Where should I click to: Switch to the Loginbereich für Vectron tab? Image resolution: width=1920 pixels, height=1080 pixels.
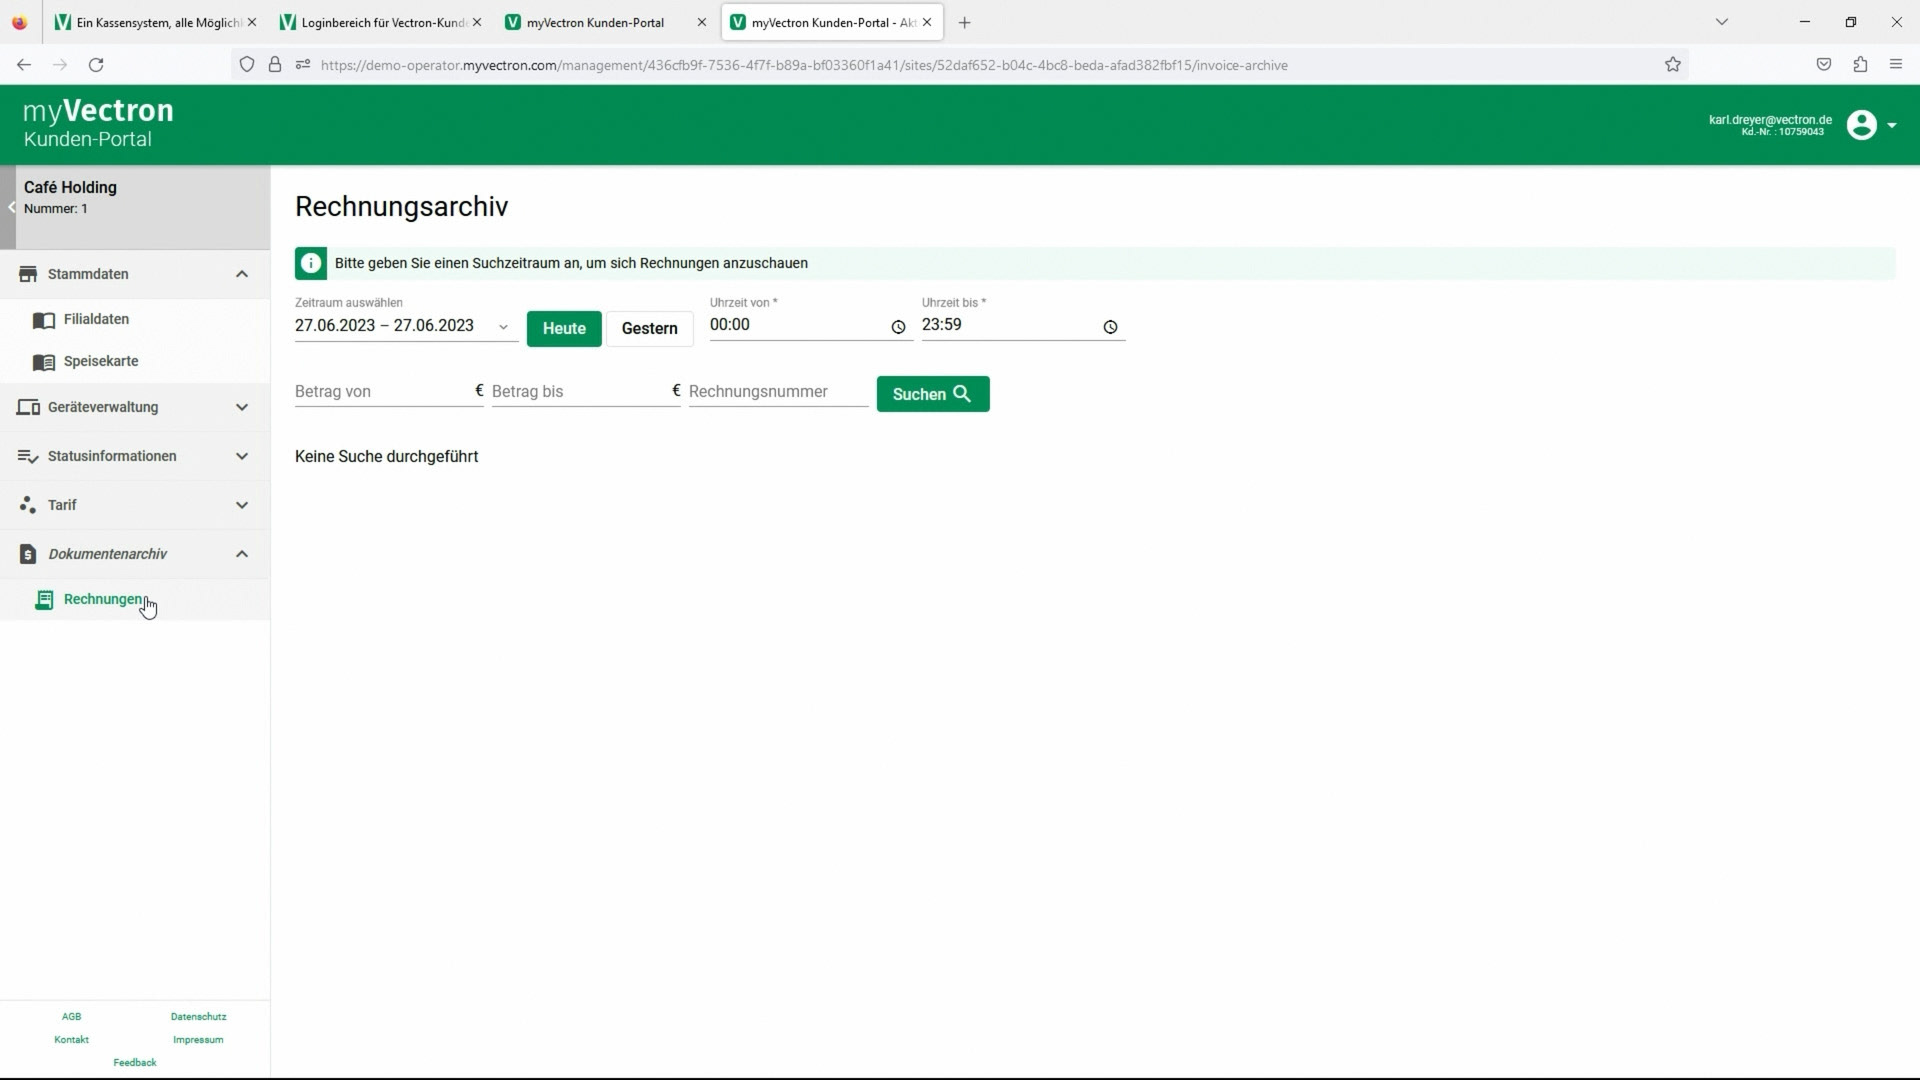click(x=381, y=22)
